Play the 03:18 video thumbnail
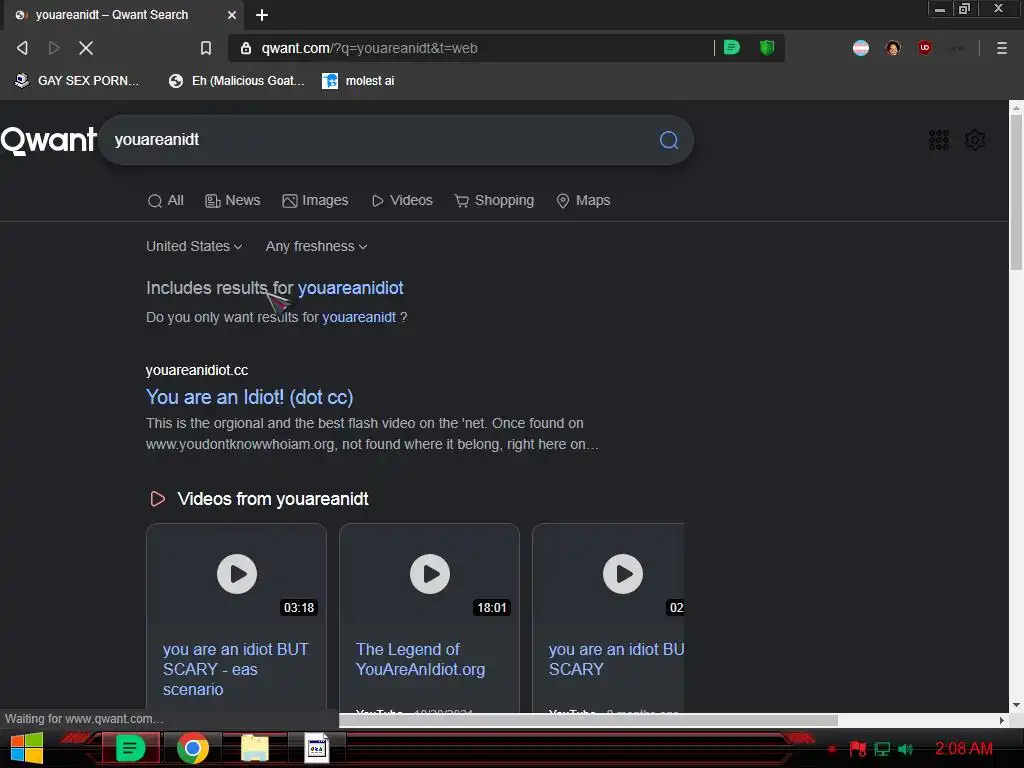 (236, 574)
